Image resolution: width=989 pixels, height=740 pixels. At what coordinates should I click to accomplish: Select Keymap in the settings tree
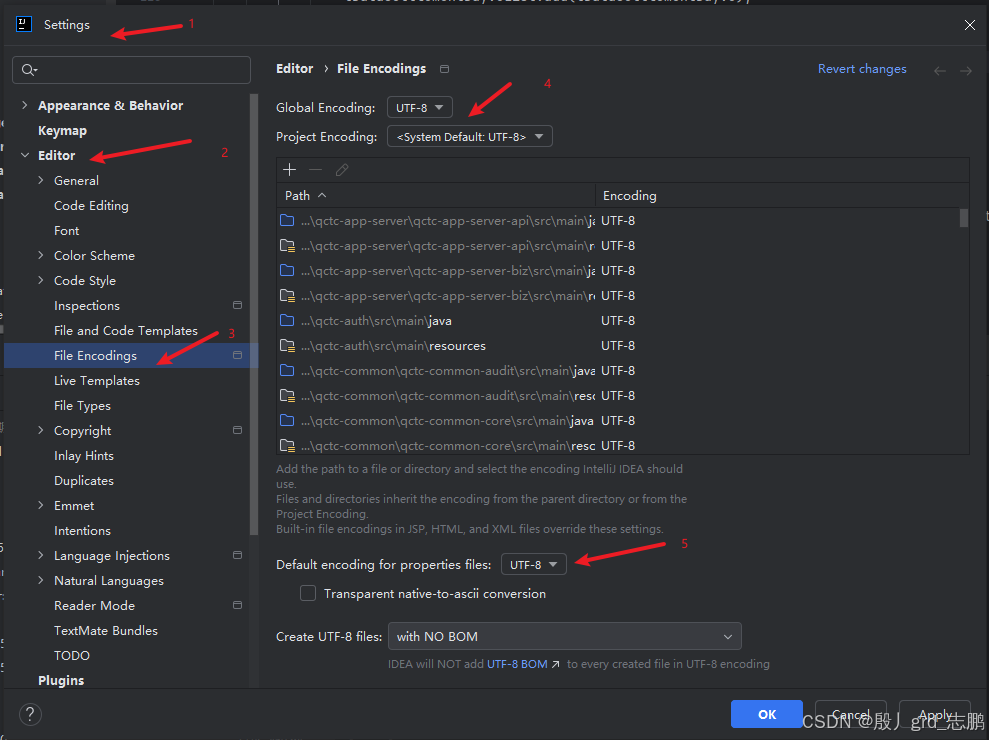[x=62, y=131]
